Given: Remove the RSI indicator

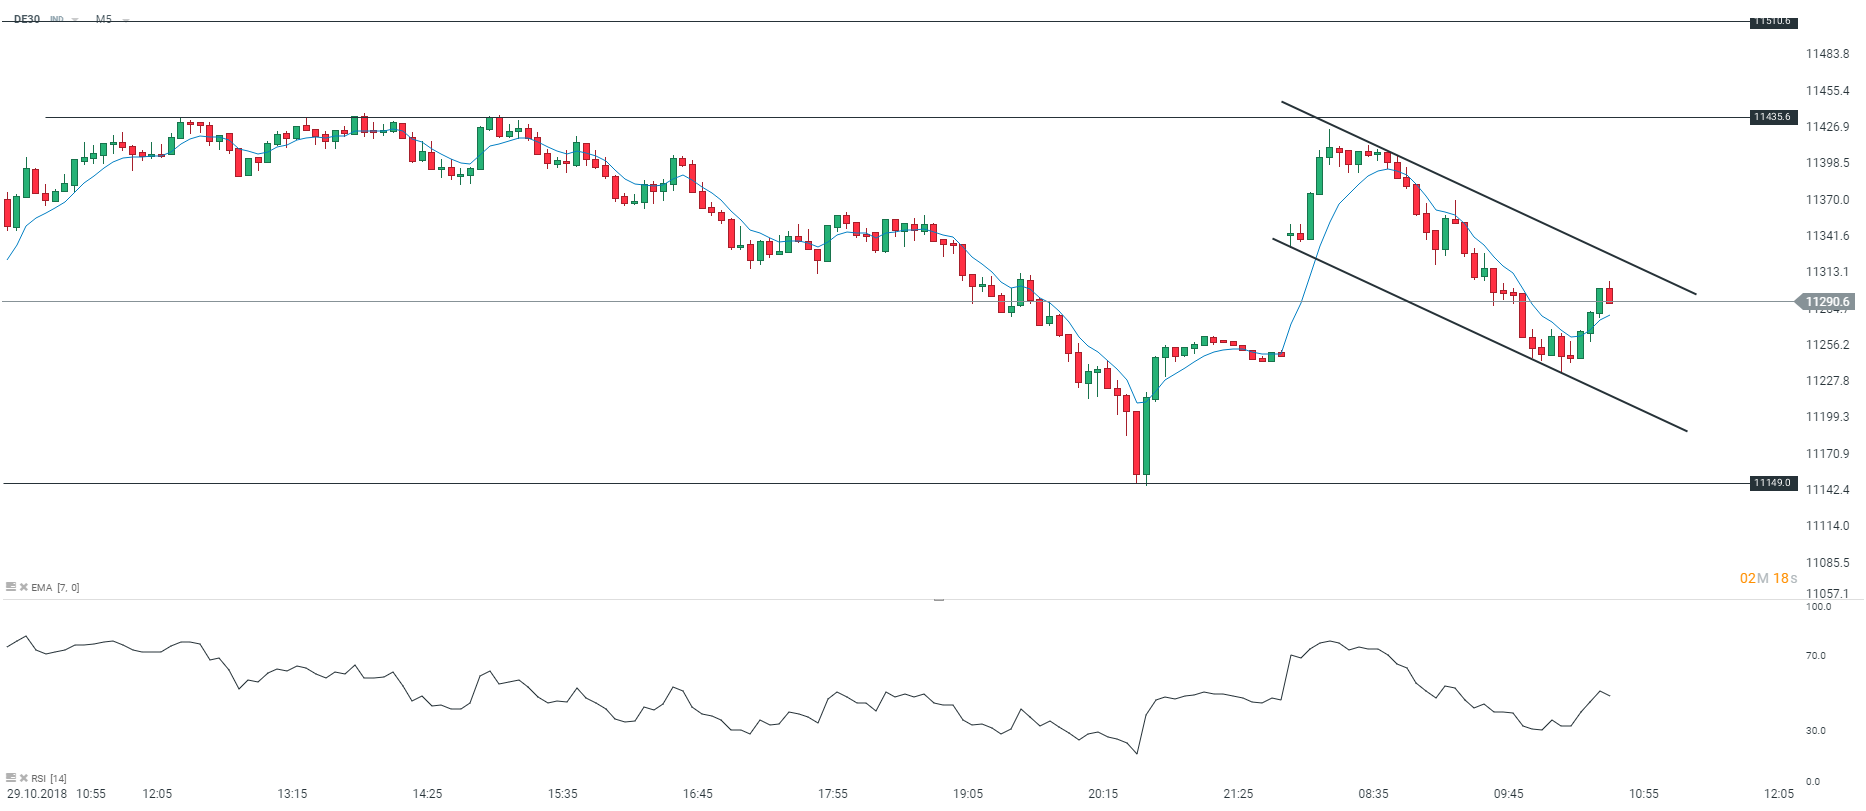Looking at the screenshot, I should (23, 778).
